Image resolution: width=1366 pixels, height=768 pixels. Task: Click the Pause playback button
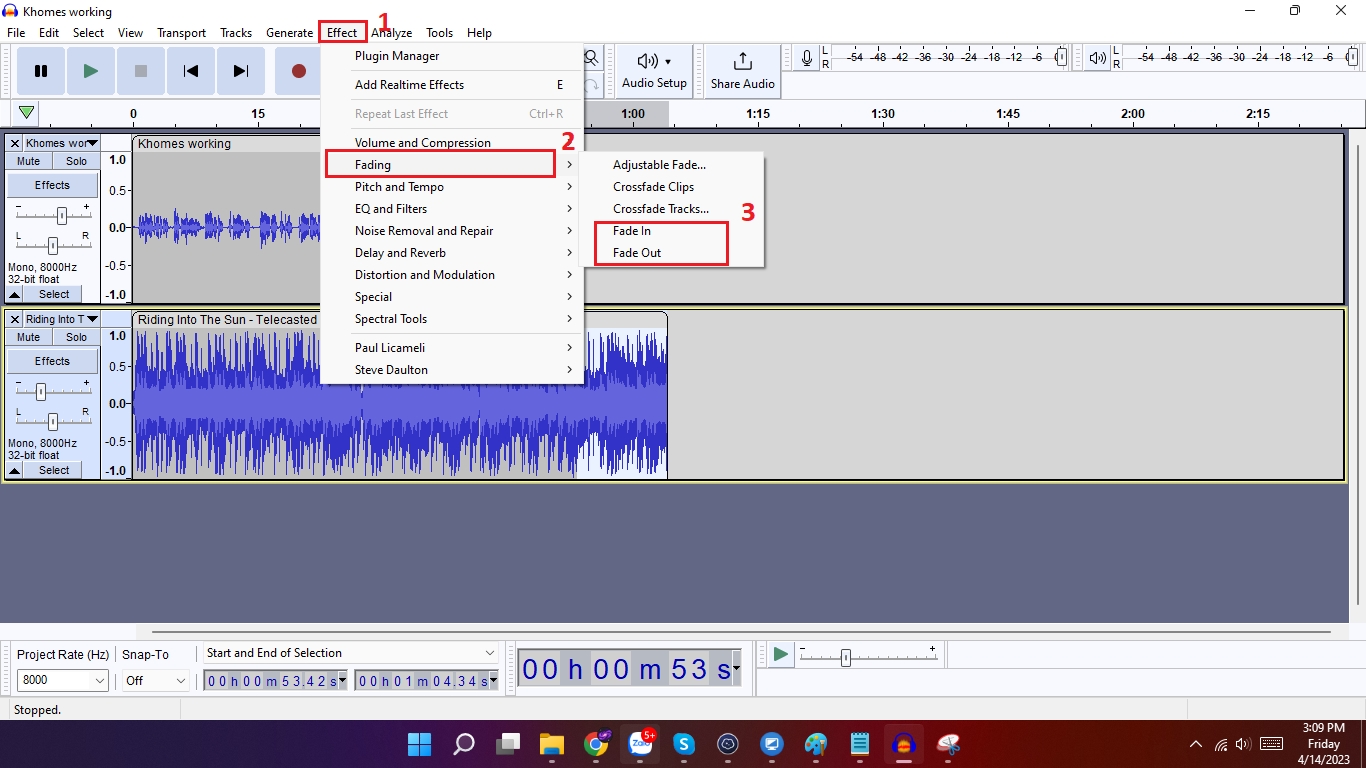41,71
